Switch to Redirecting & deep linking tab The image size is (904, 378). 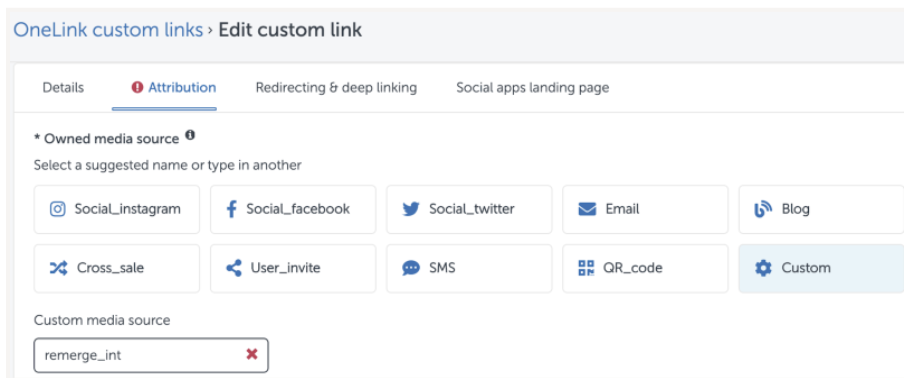pos(336,88)
